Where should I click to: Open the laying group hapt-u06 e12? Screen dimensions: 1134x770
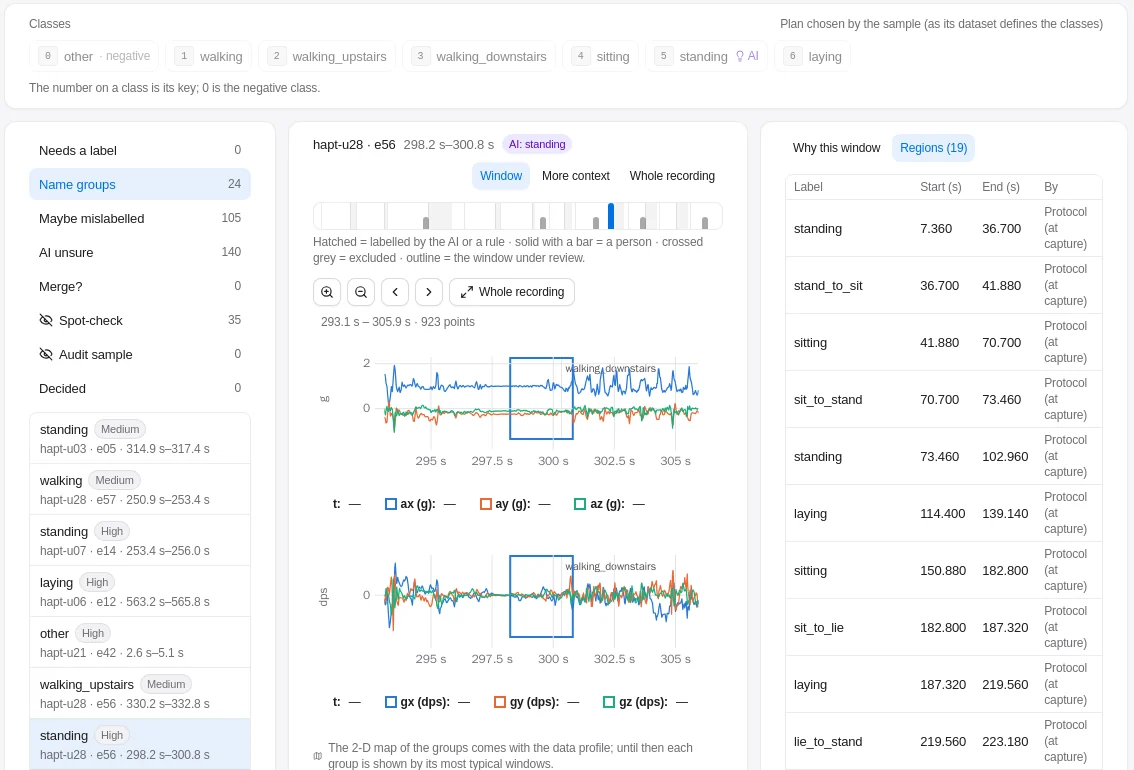[x=140, y=591]
